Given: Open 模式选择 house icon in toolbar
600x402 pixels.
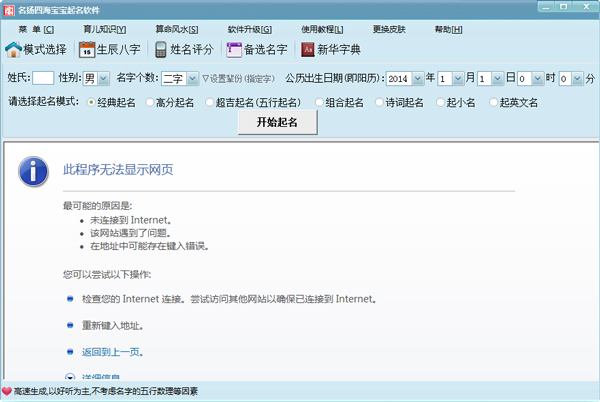Looking at the screenshot, I should [x=14, y=49].
